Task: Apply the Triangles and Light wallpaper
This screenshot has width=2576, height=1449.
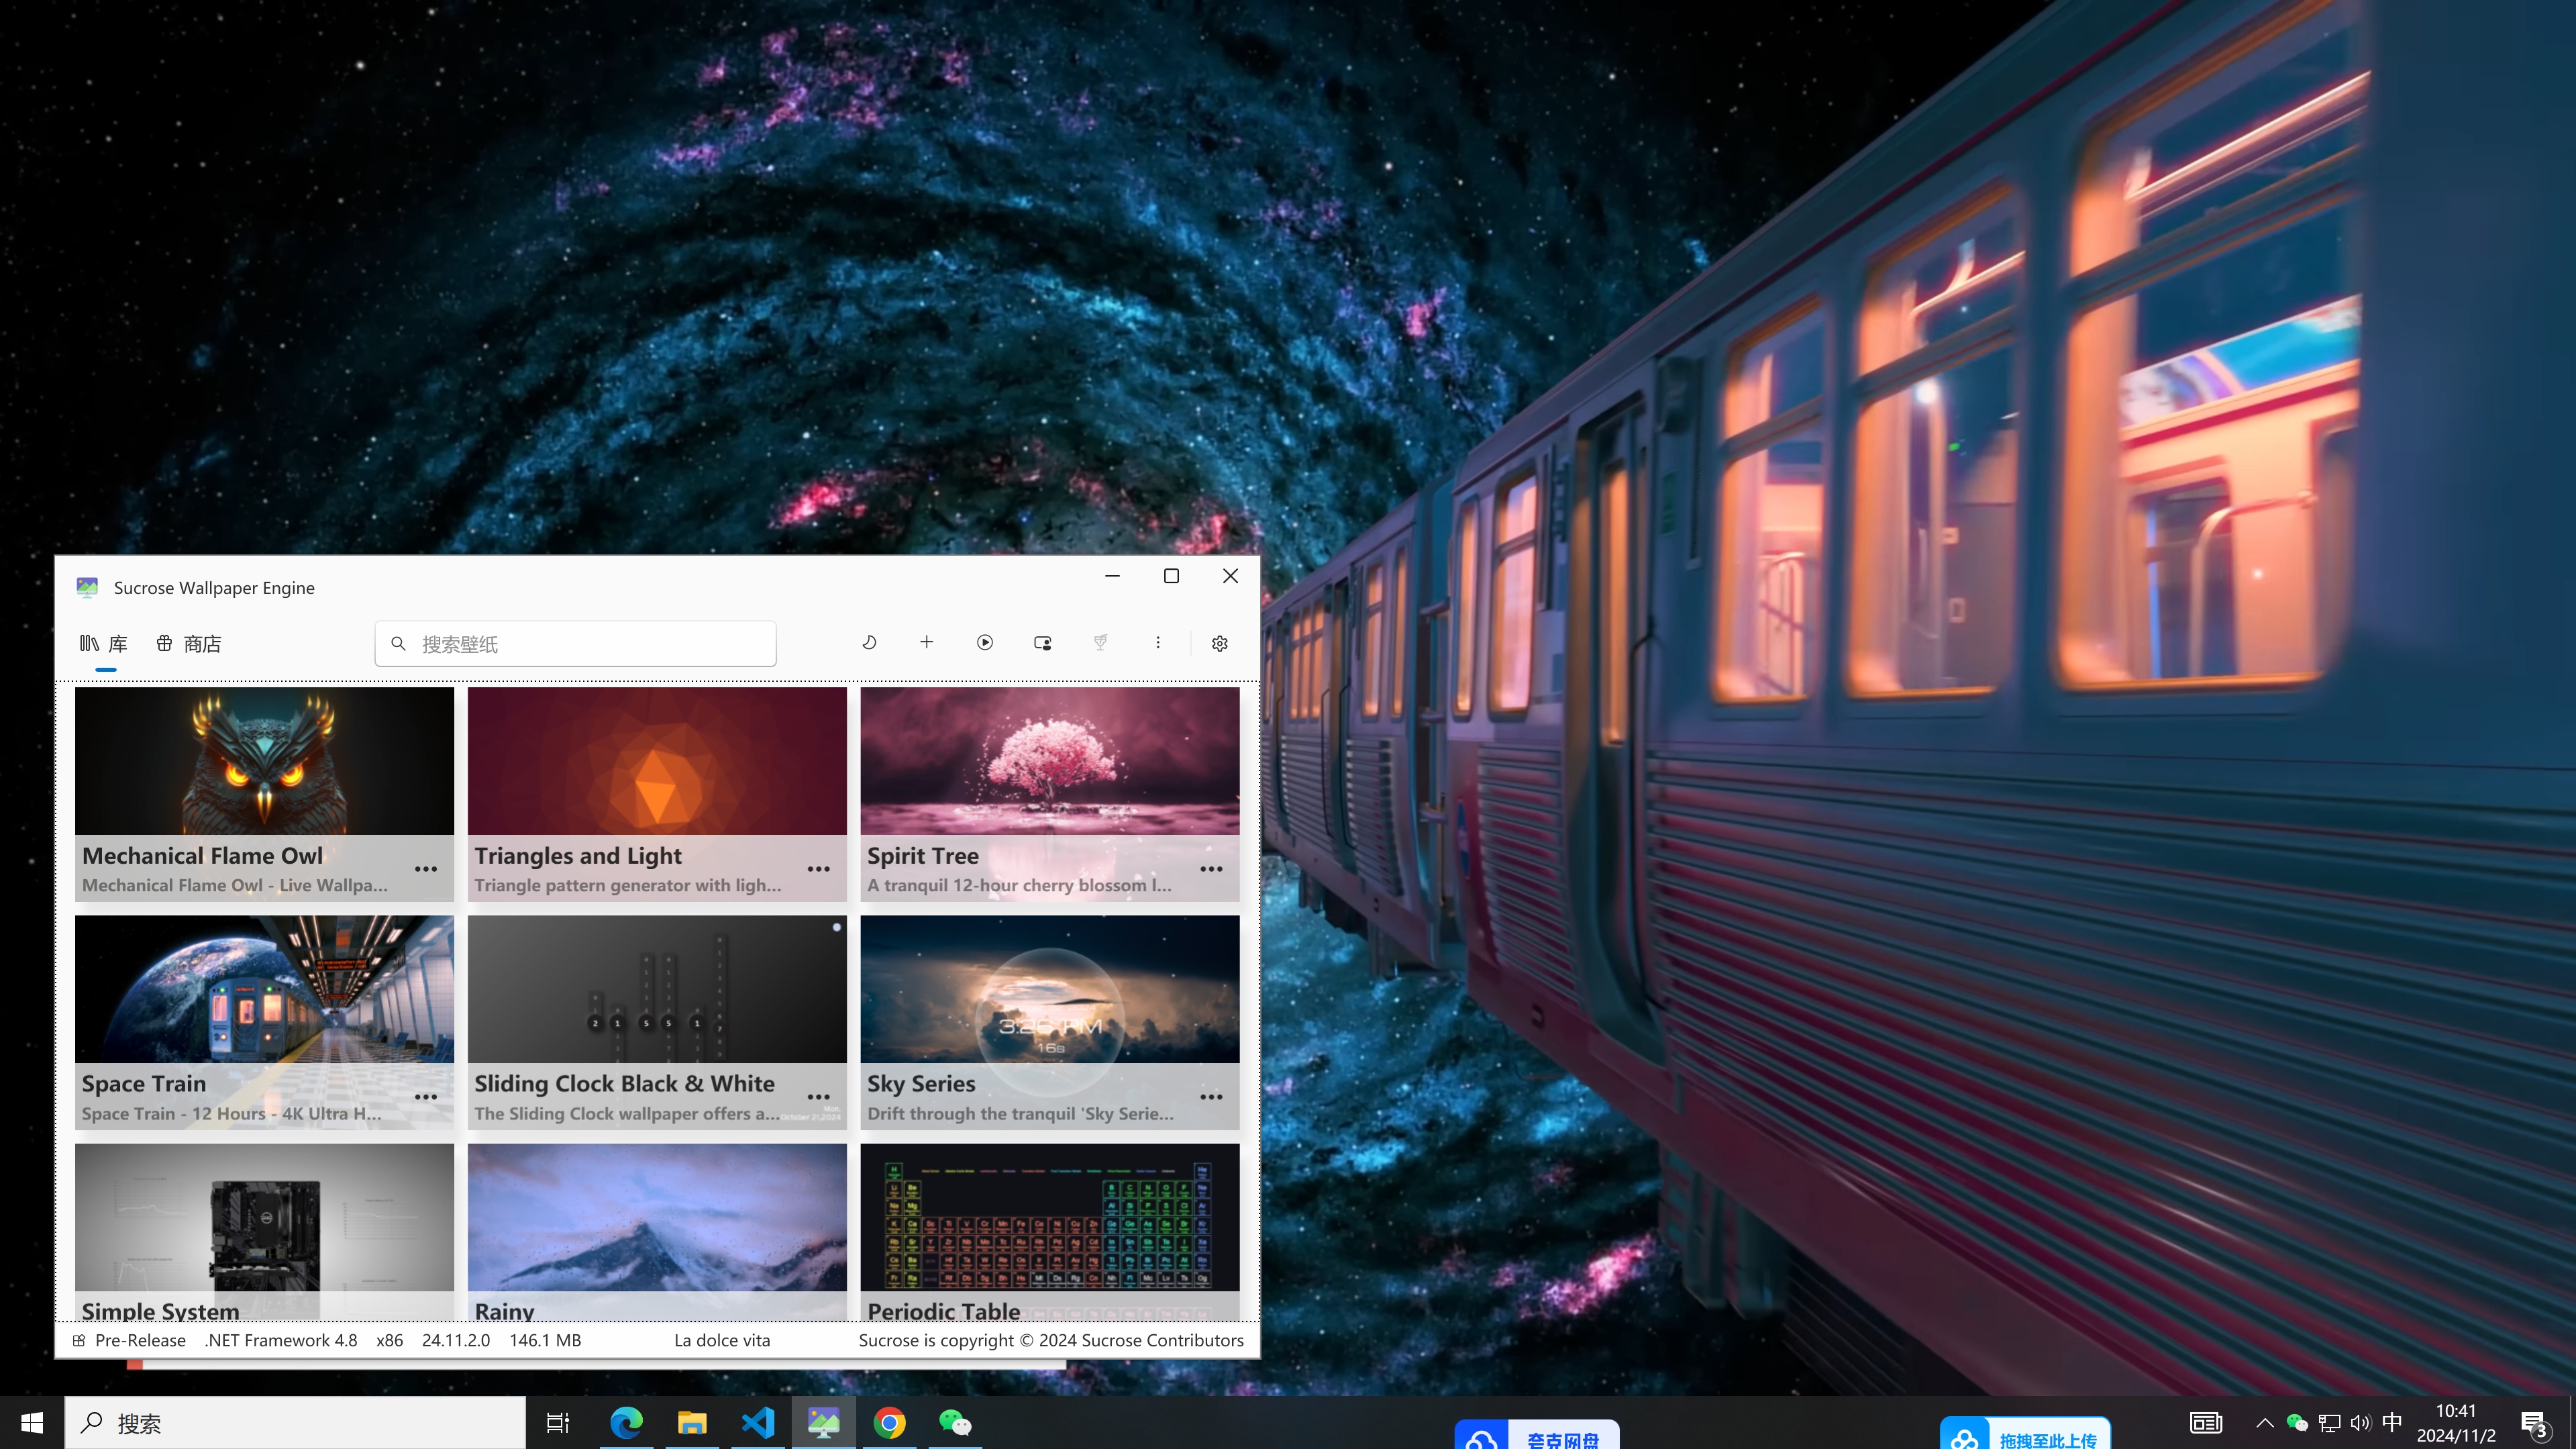Action: pos(657,761)
